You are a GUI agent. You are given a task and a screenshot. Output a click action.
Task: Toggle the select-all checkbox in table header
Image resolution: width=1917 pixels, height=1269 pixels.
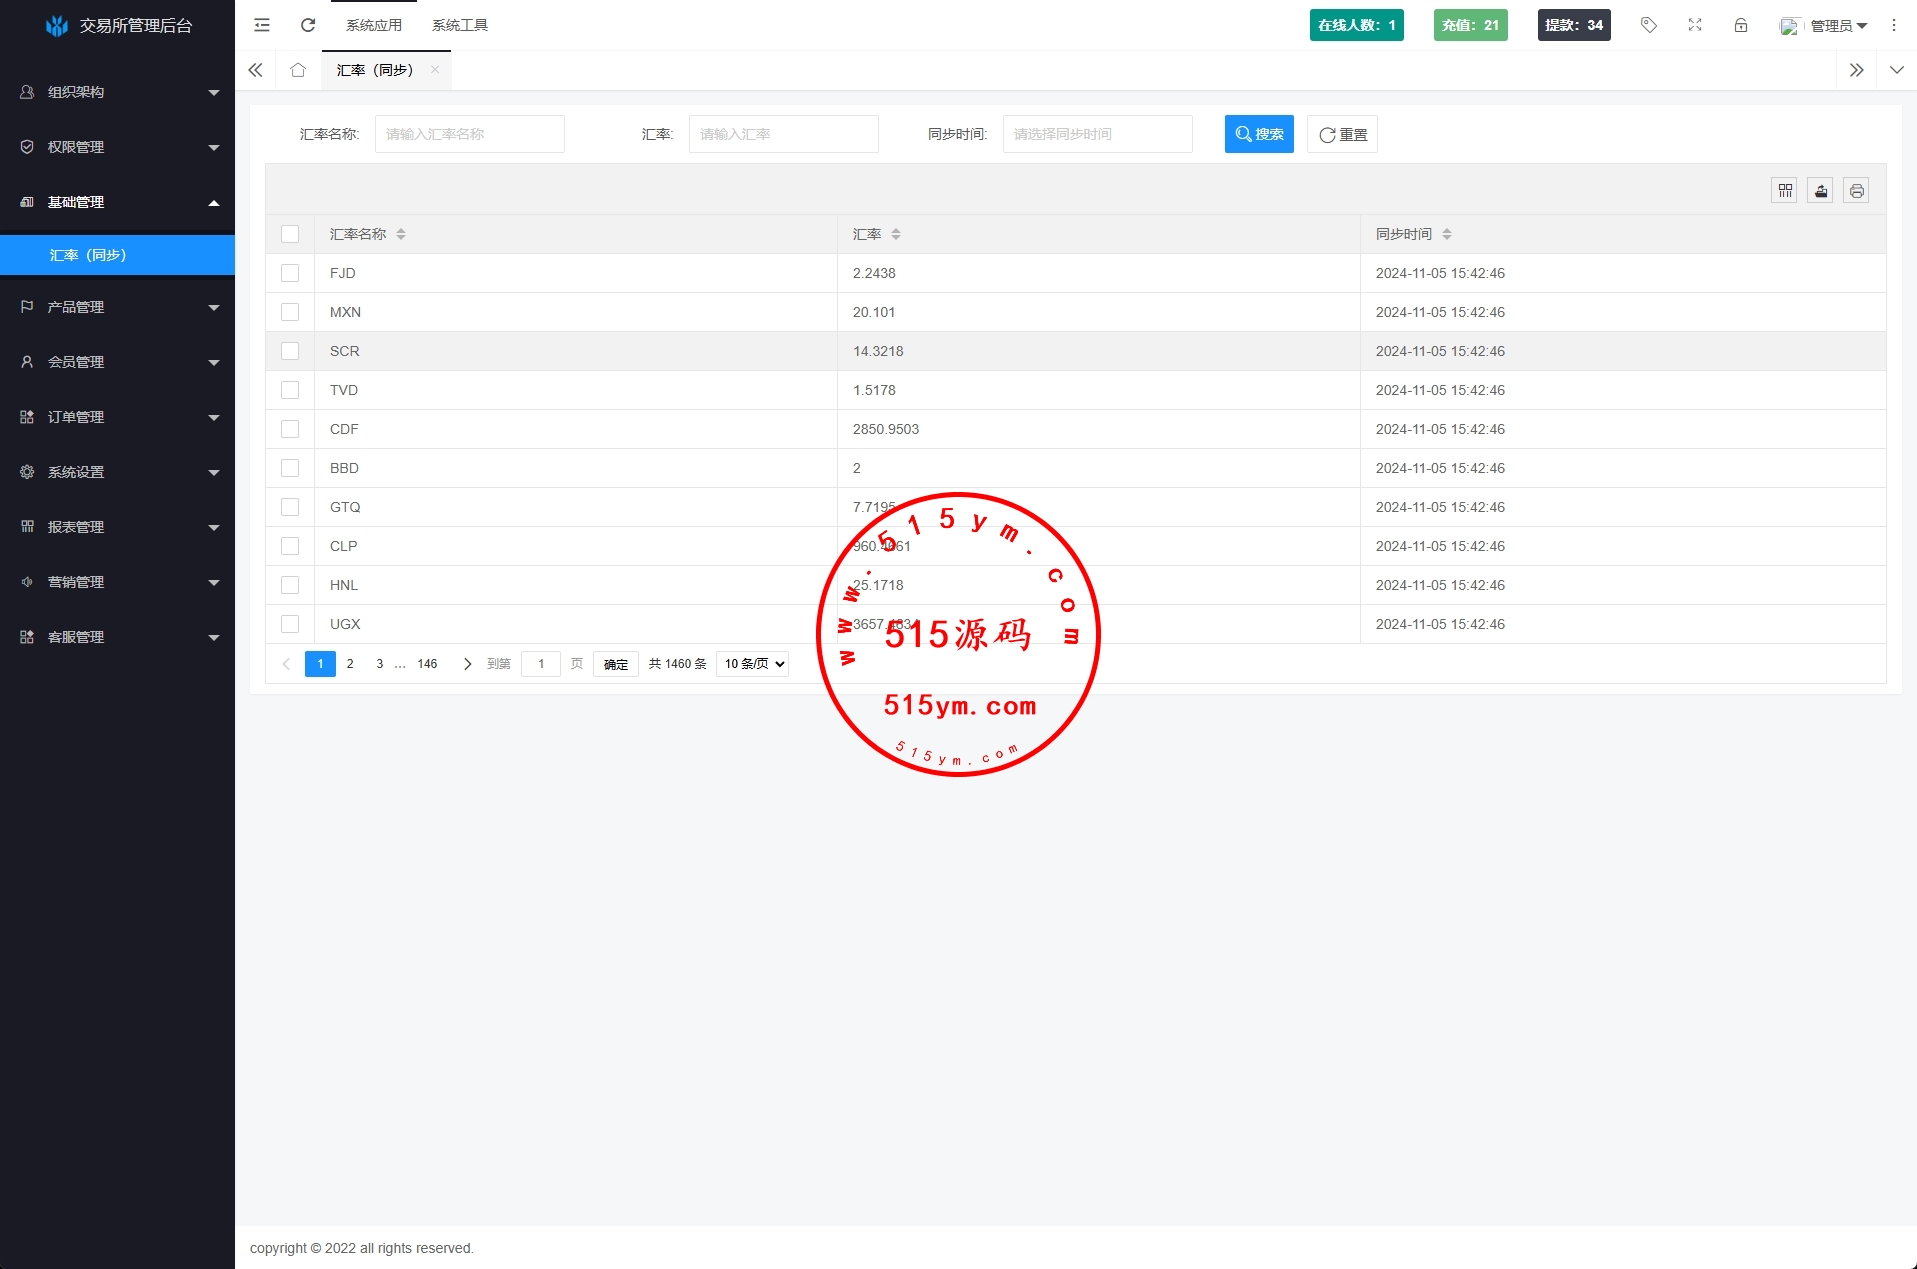coord(290,234)
